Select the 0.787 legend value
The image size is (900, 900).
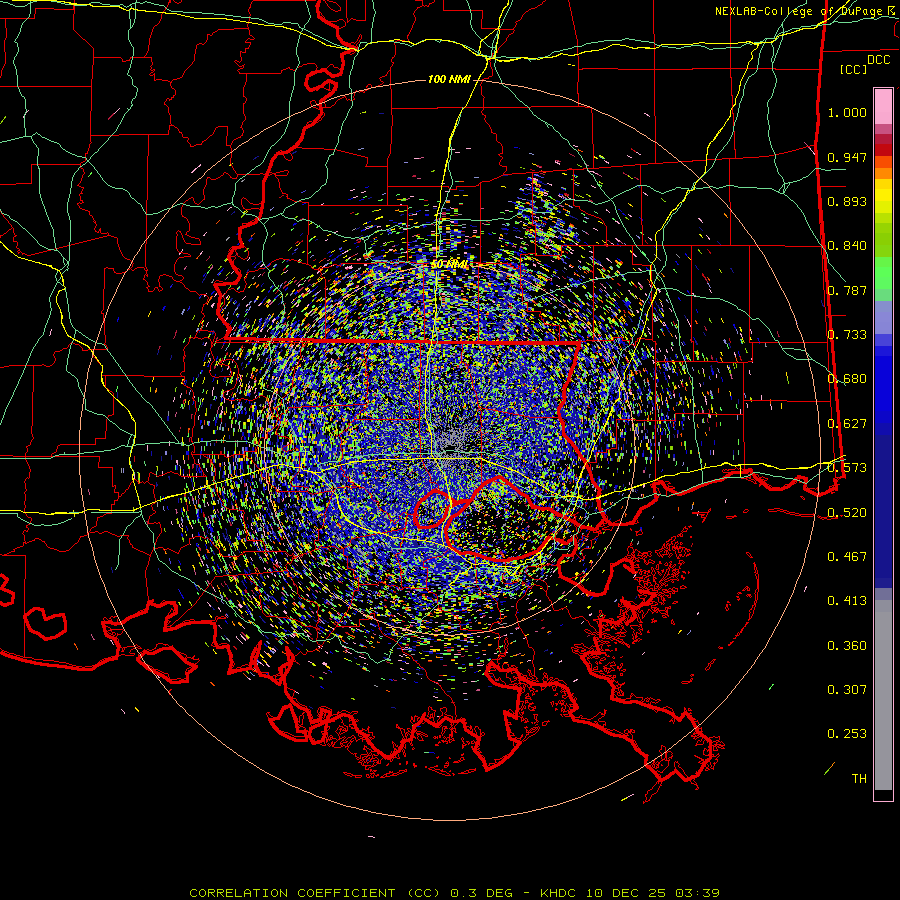click(847, 290)
